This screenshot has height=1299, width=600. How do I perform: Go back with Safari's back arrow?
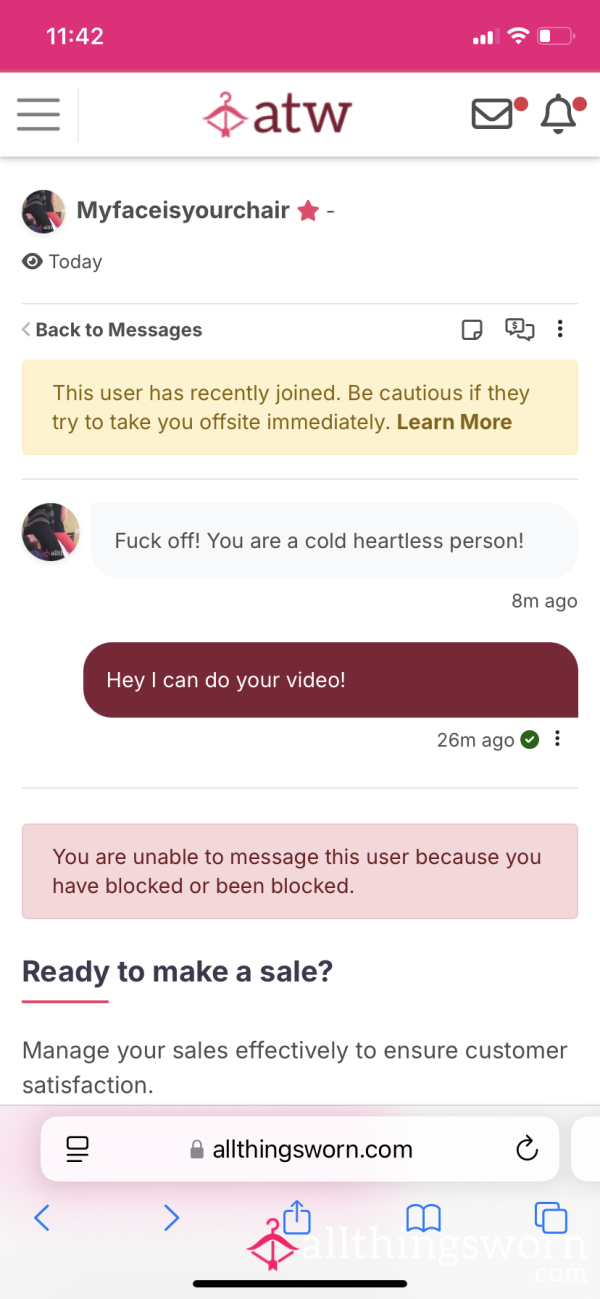tap(42, 1217)
